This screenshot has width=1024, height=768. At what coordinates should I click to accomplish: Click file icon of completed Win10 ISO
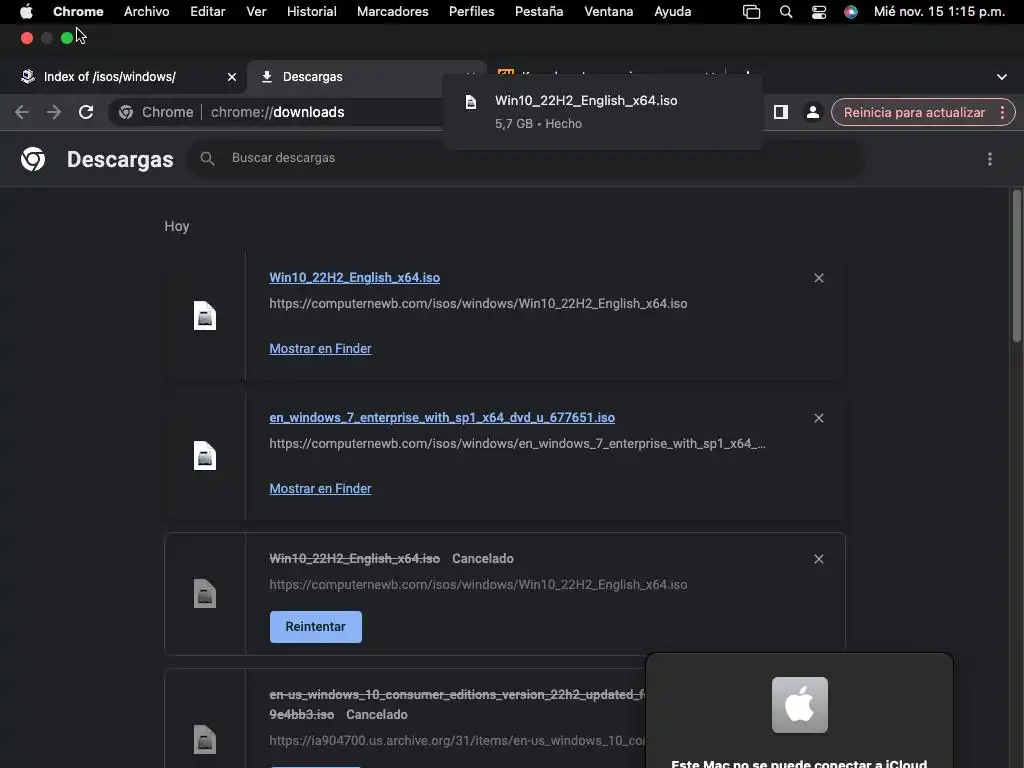pyautogui.click(x=204, y=316)
